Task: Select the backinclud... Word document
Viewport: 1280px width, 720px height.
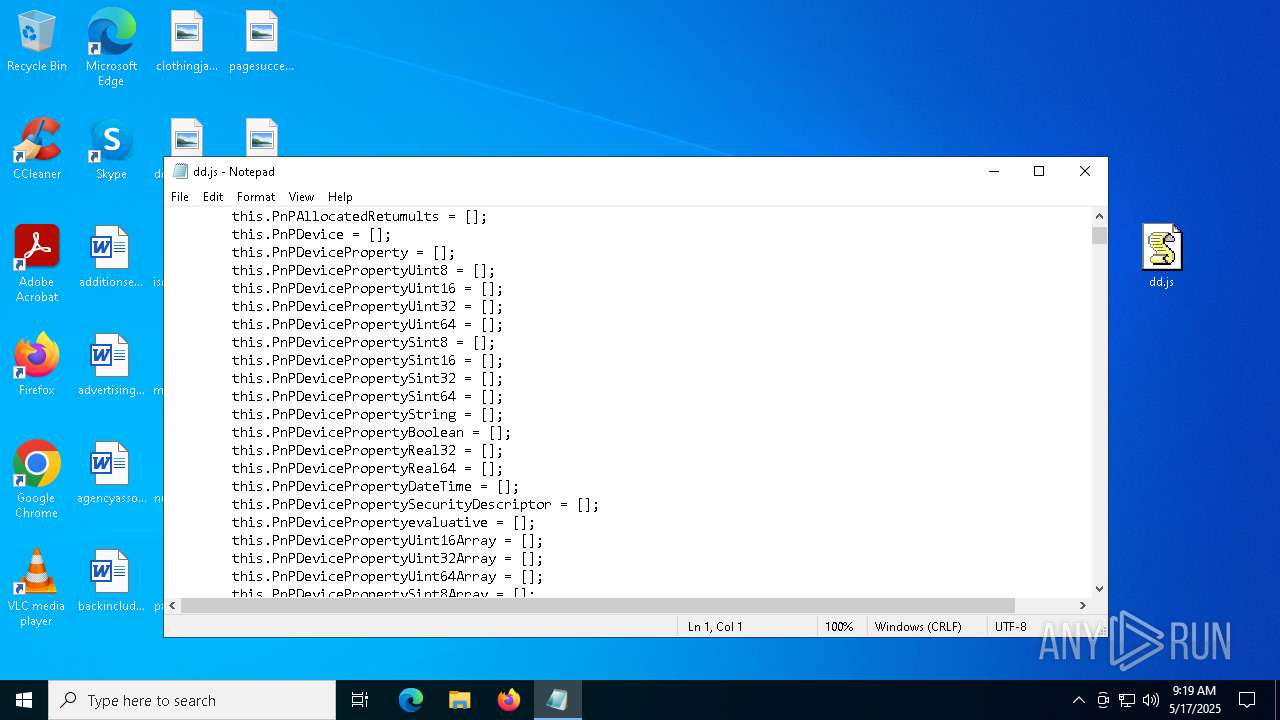Action: [x=111, y=582]
